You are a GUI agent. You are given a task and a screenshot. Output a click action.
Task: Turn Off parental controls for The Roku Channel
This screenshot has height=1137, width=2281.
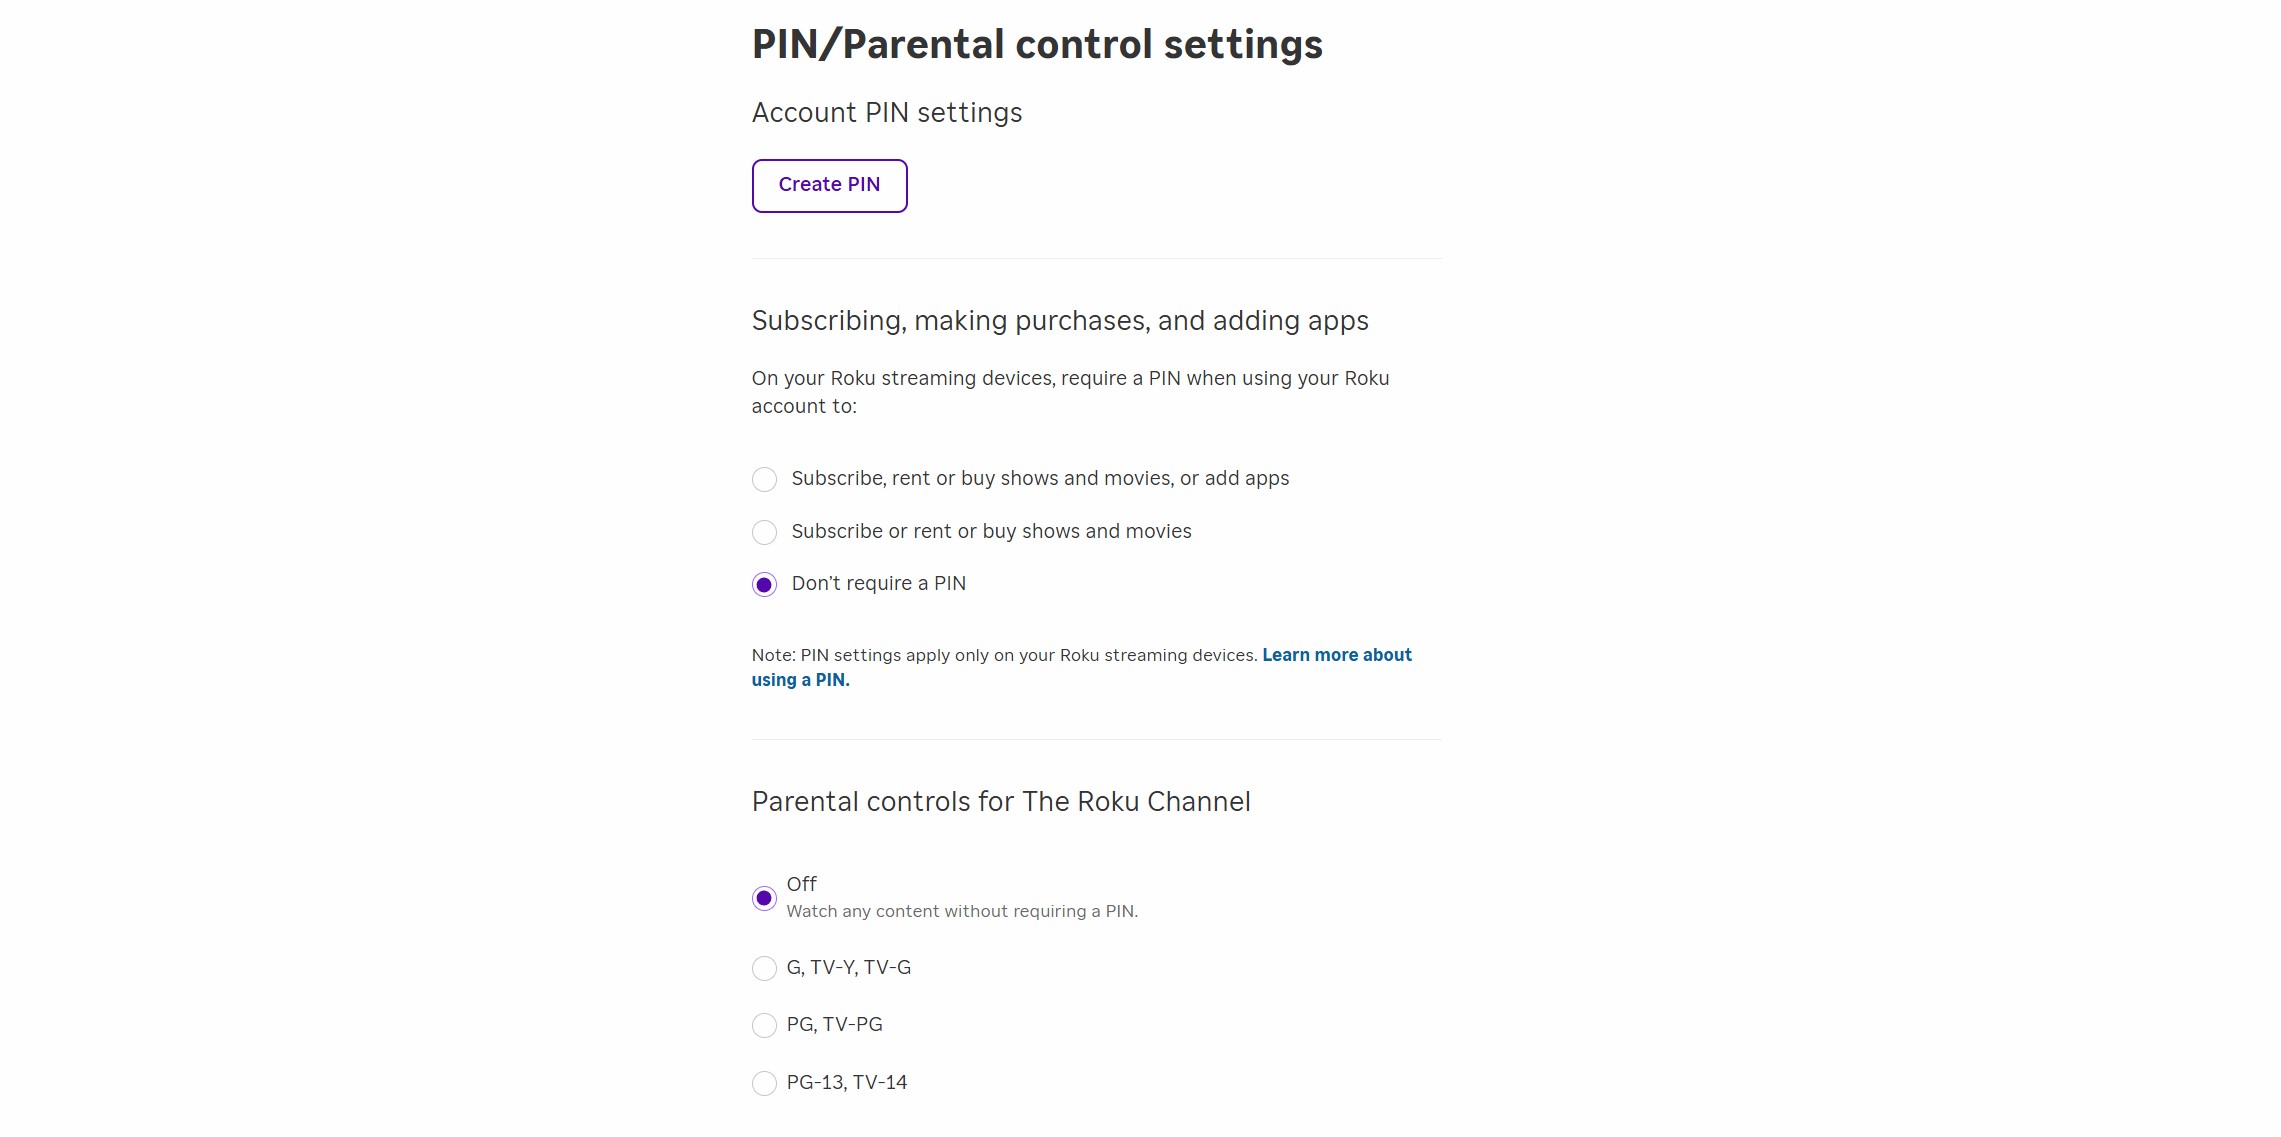[x=764, y=897]
